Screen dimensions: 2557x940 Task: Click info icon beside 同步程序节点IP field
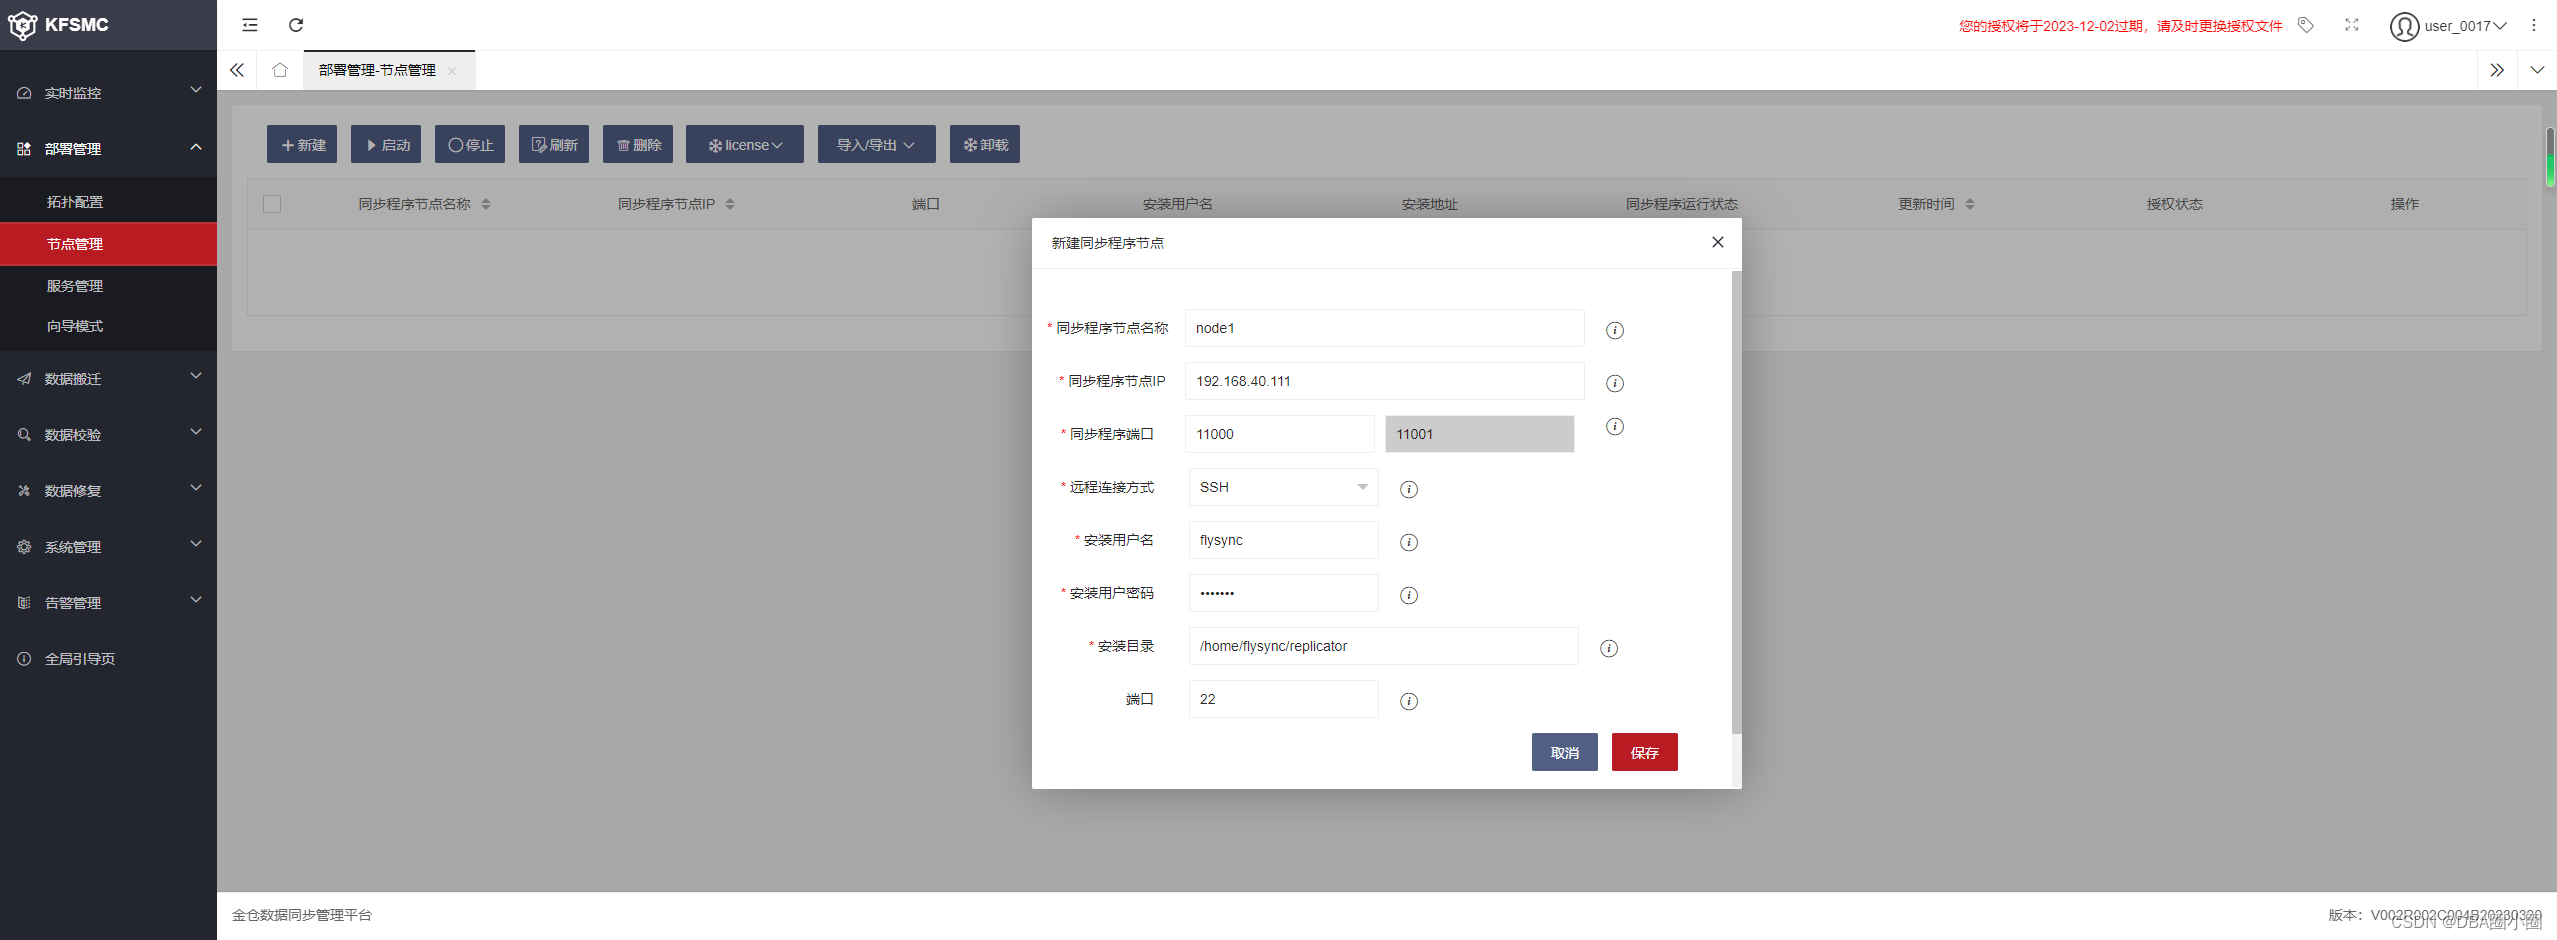pyautogui.click(x=1615, y=383)
